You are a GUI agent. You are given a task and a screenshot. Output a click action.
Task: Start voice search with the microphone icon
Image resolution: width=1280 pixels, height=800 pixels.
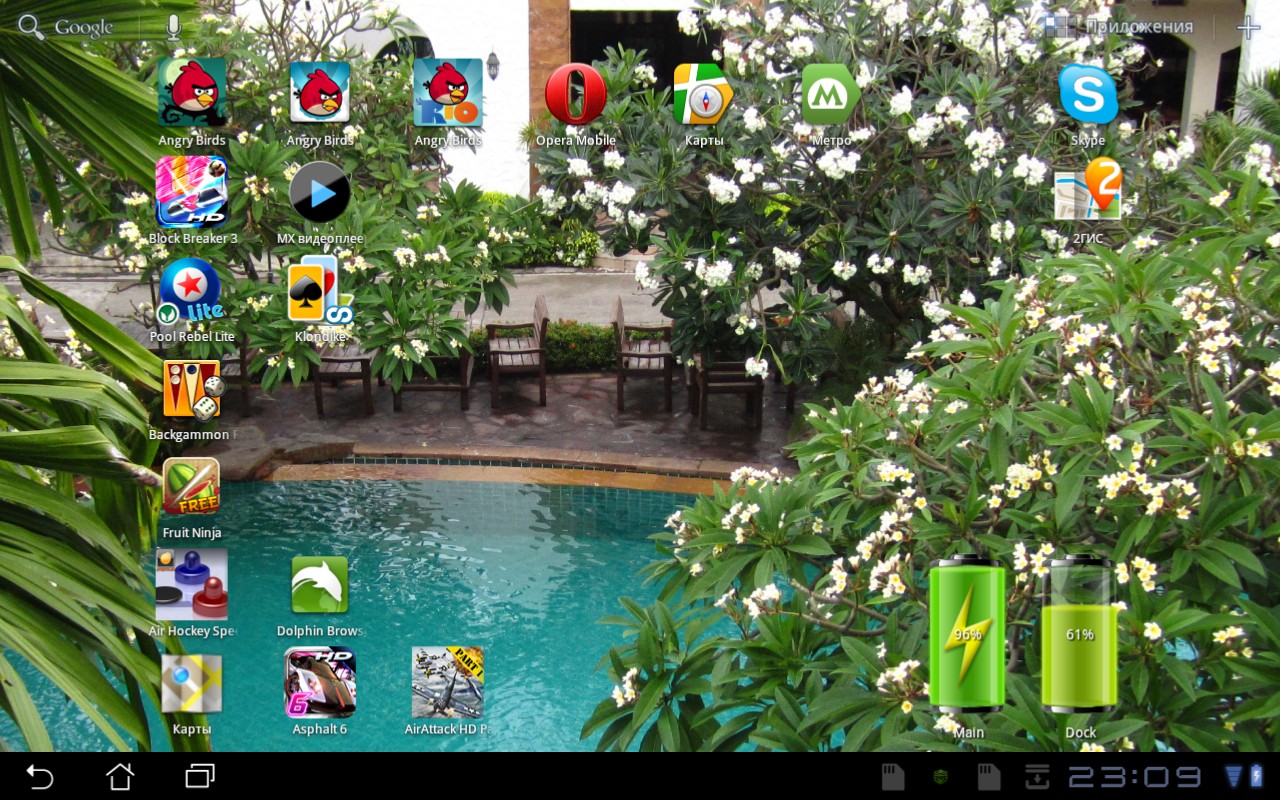coord(173,27)
